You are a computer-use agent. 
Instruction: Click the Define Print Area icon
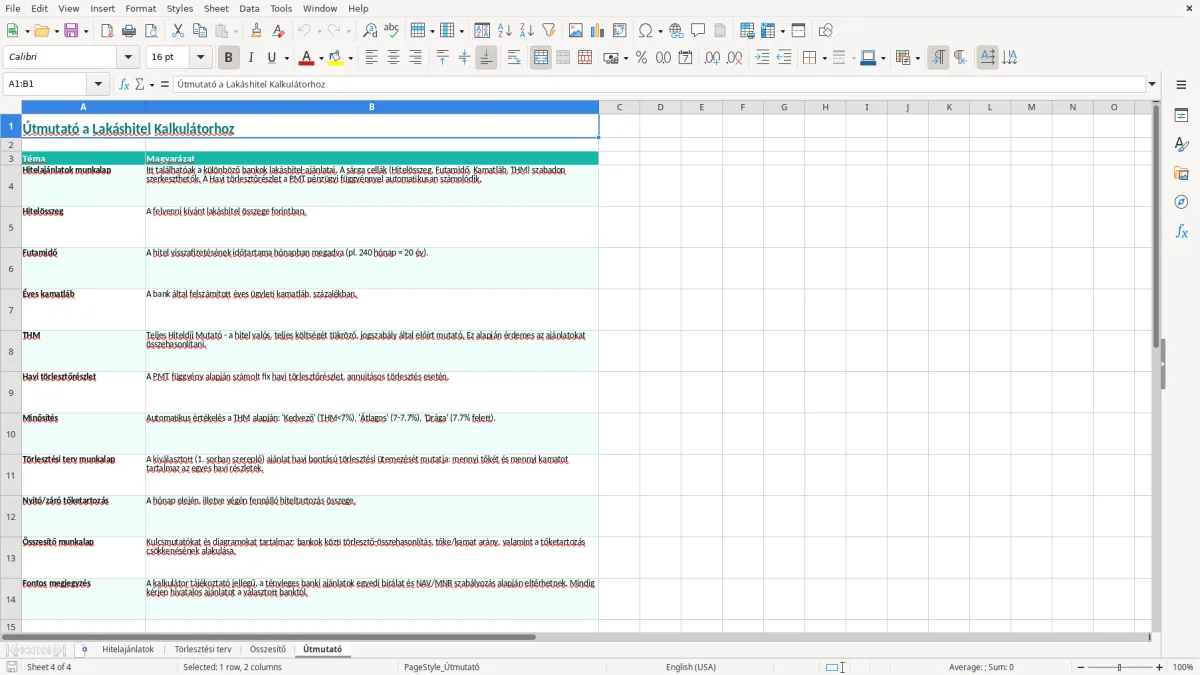click(747, 31)
